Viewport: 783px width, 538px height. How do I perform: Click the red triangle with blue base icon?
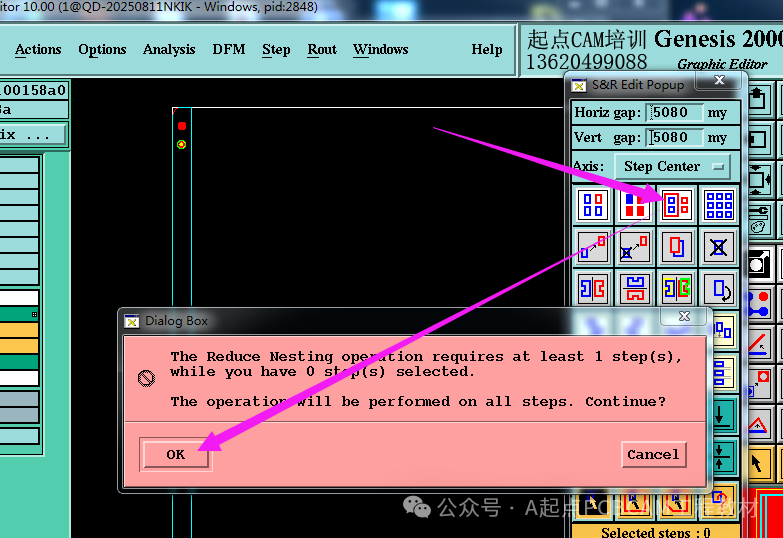761,425
